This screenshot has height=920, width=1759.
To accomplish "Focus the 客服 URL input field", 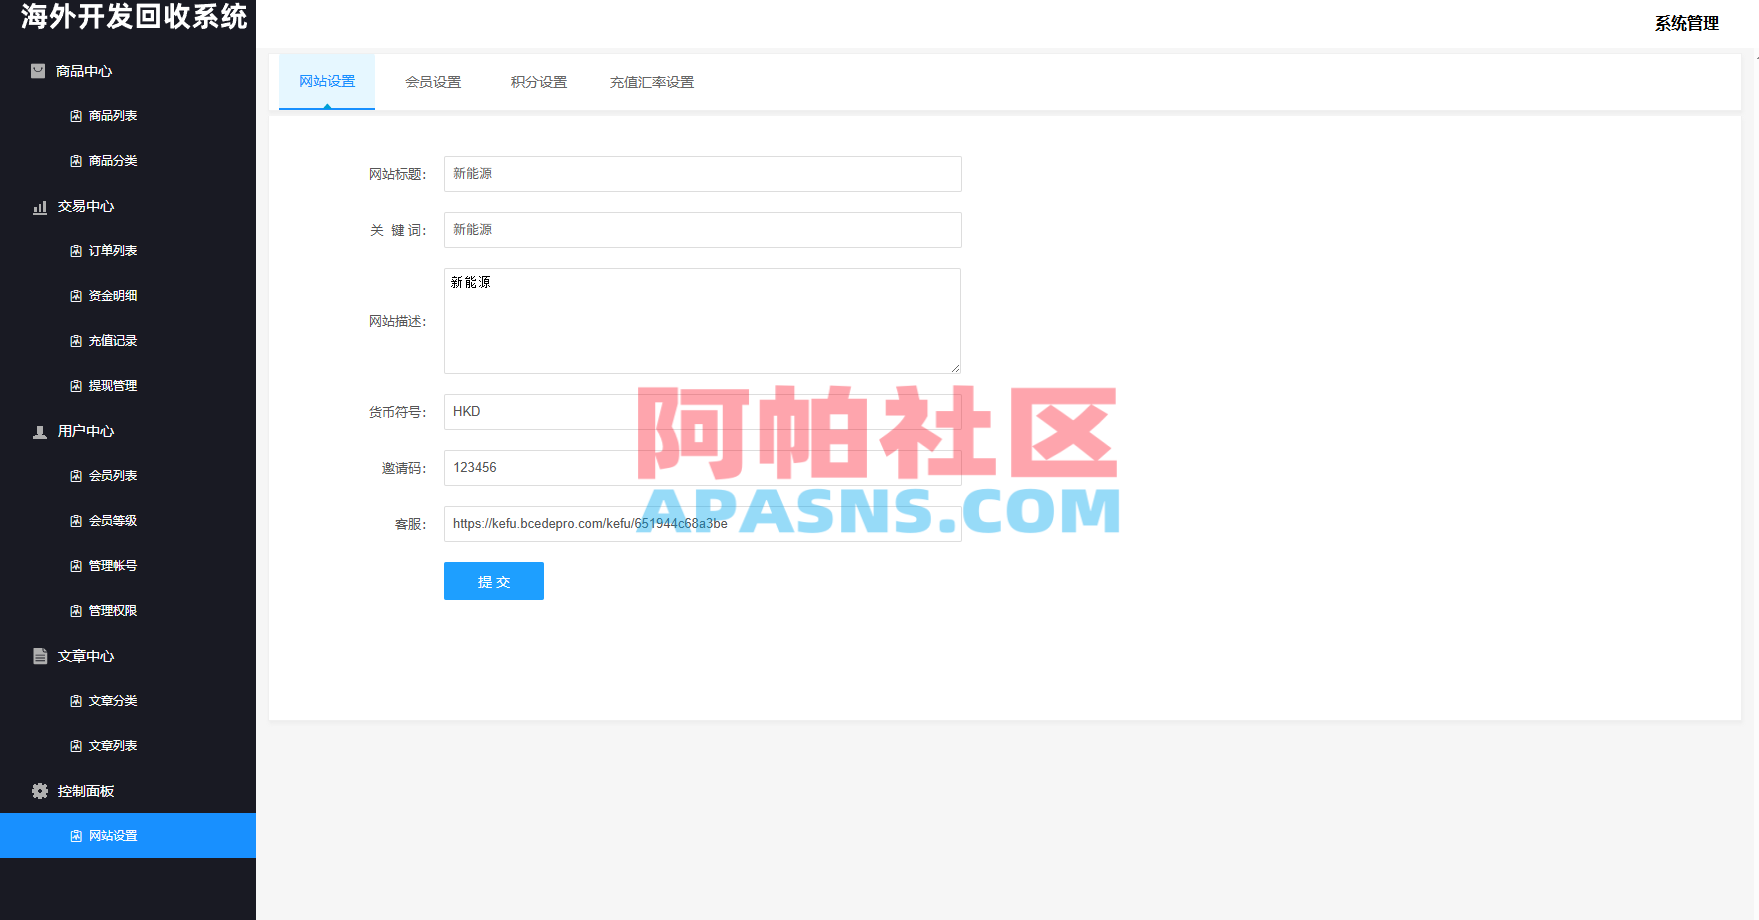I will click(x=703, y=524).
